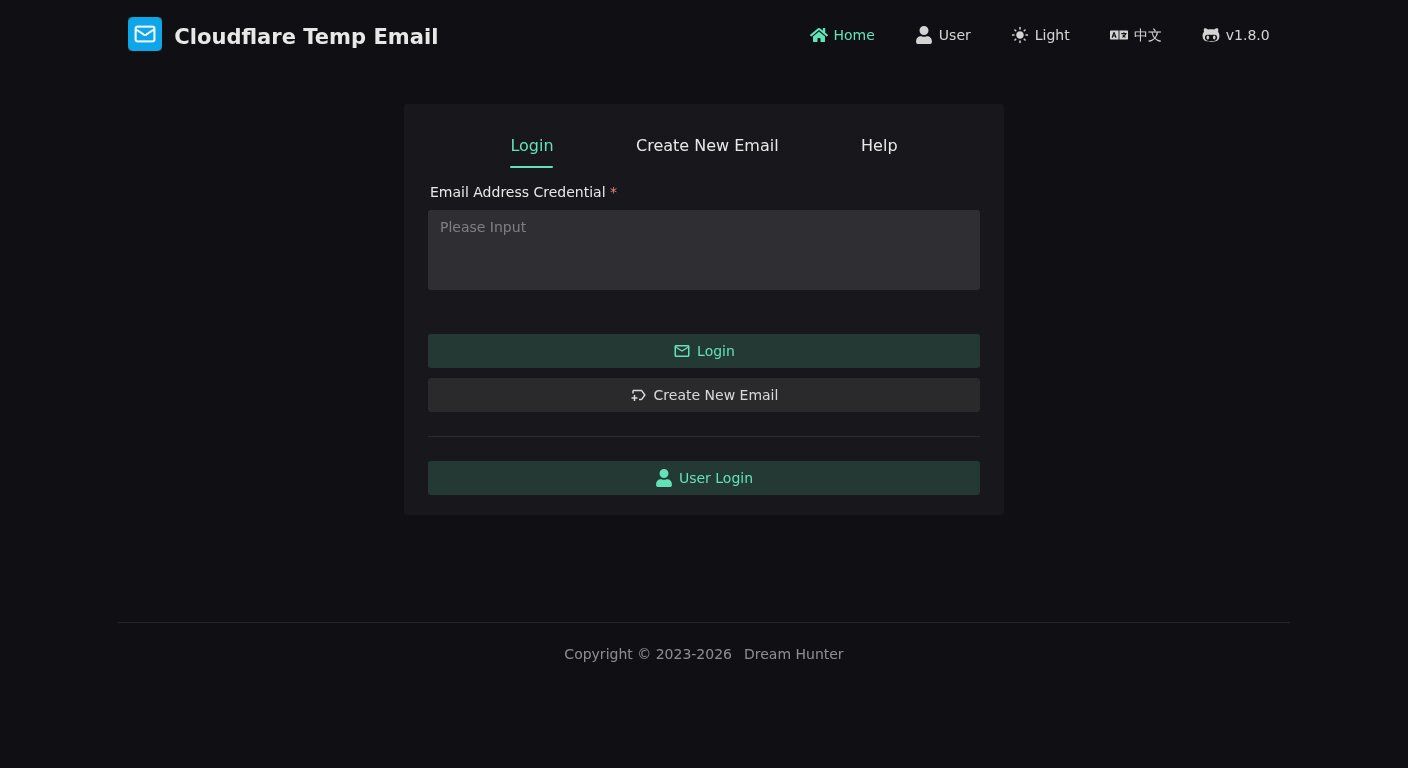Click the gray Create New Email button
1408x768 pixels.
pyautogui.click(x=704, y=395)
